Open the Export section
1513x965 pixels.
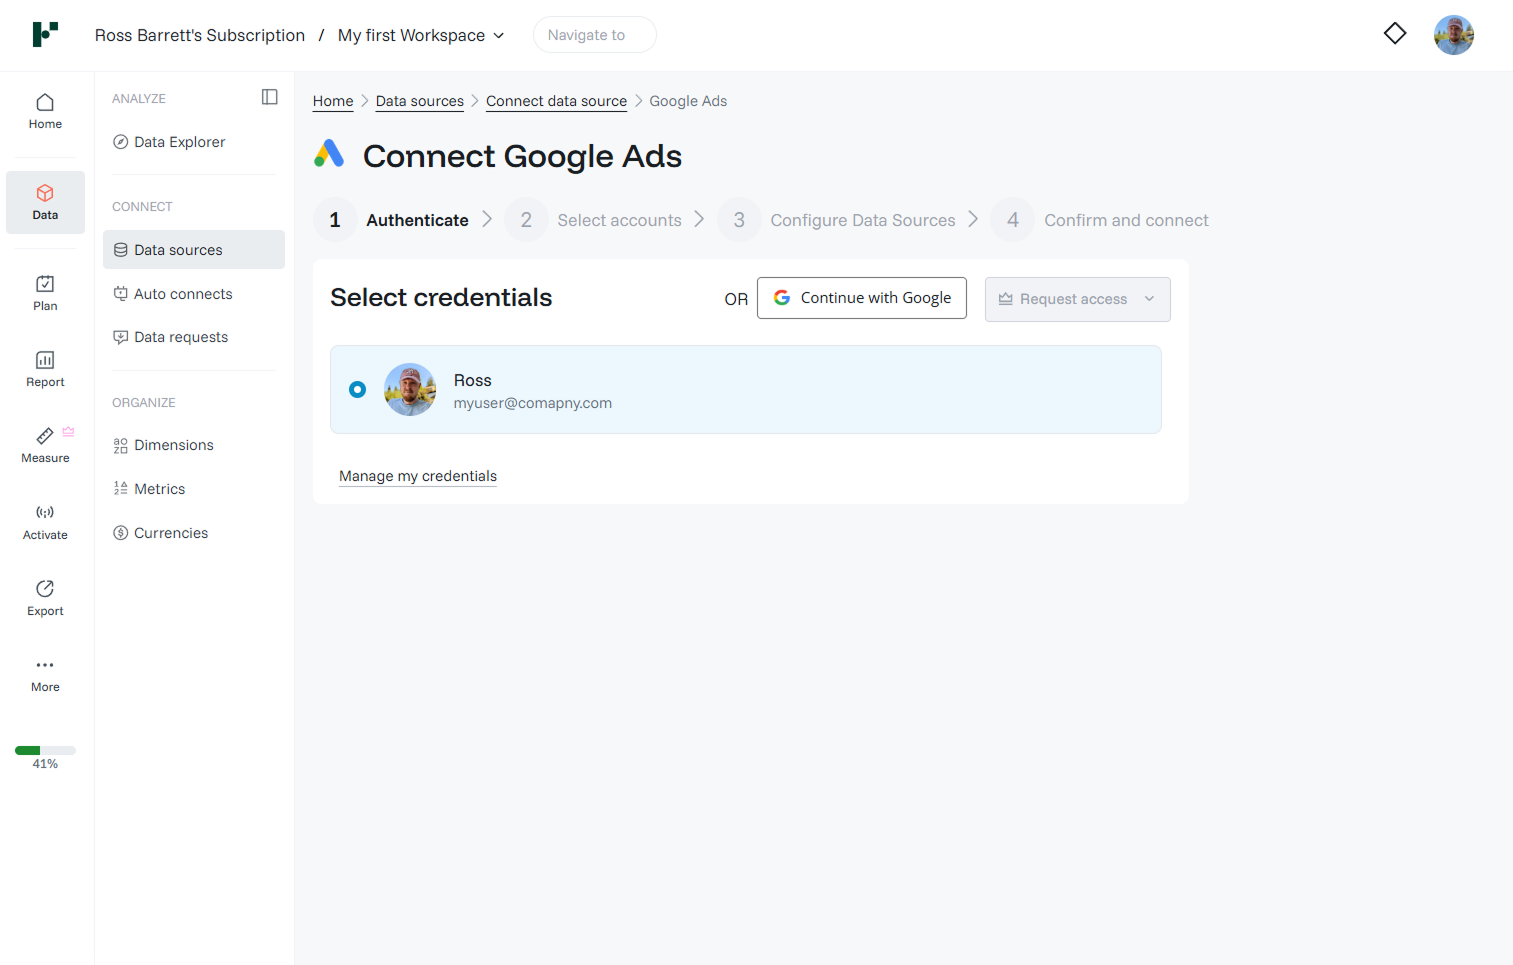(x=45, y=598)
